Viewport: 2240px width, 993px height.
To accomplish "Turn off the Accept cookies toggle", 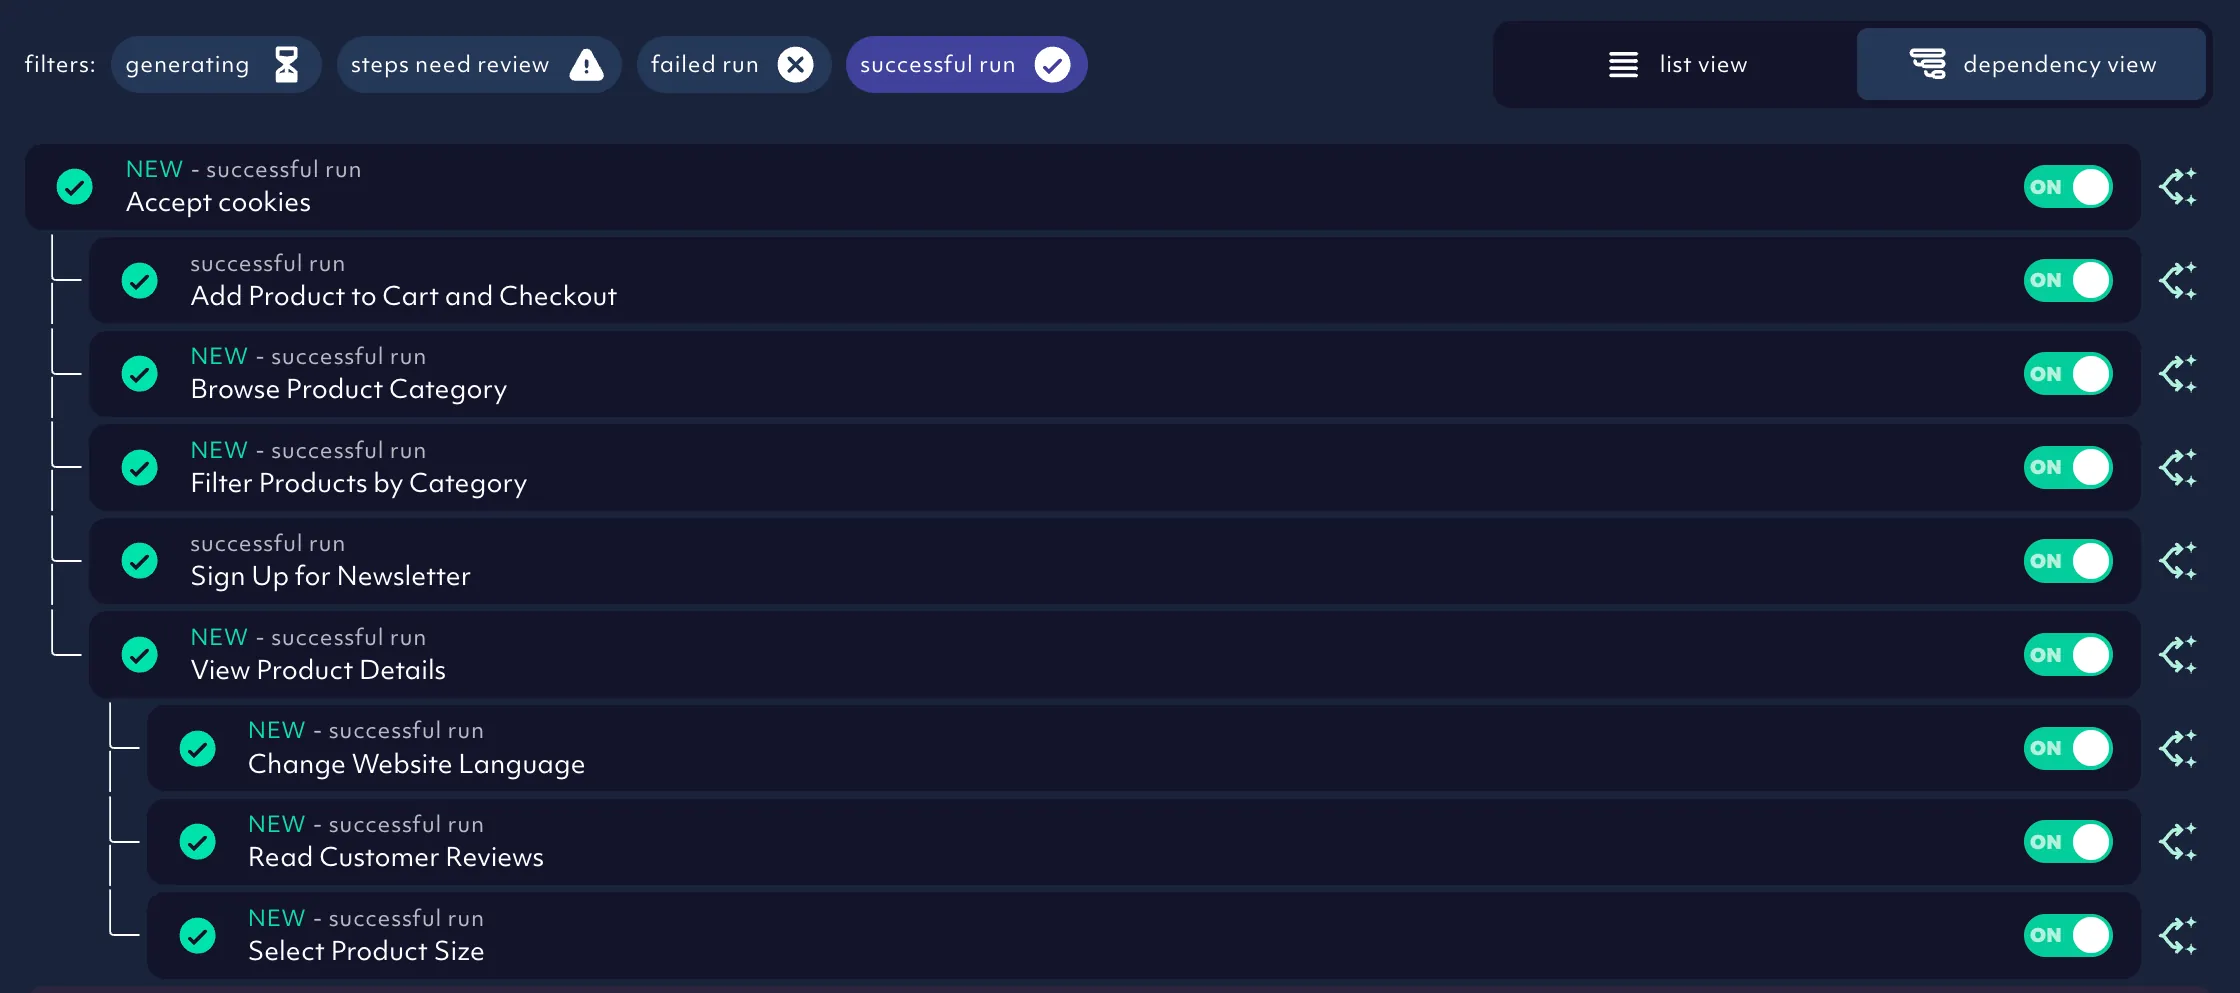I will [2067, 187].
